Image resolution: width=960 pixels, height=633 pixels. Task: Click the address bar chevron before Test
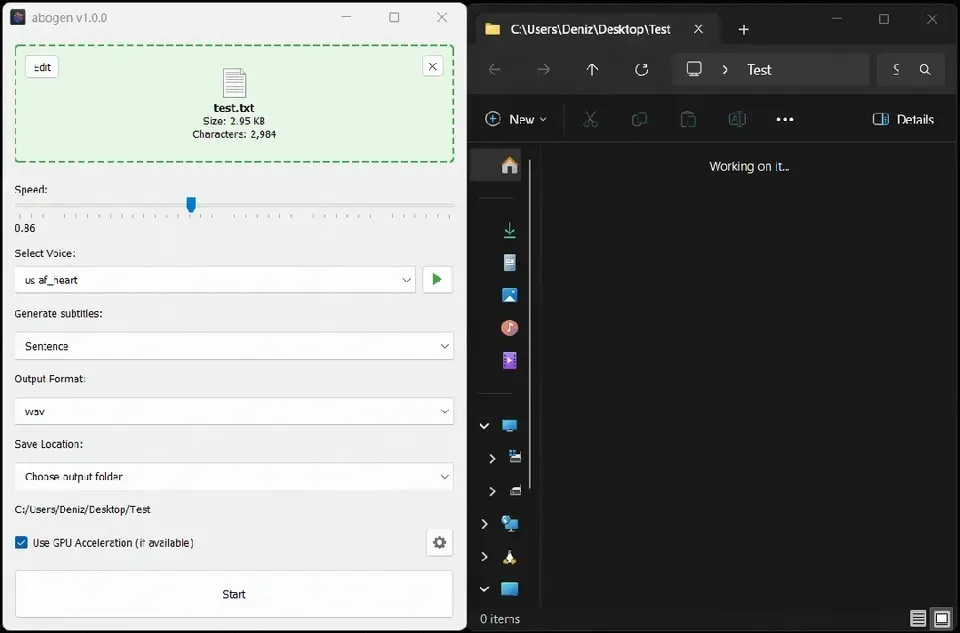725,70
